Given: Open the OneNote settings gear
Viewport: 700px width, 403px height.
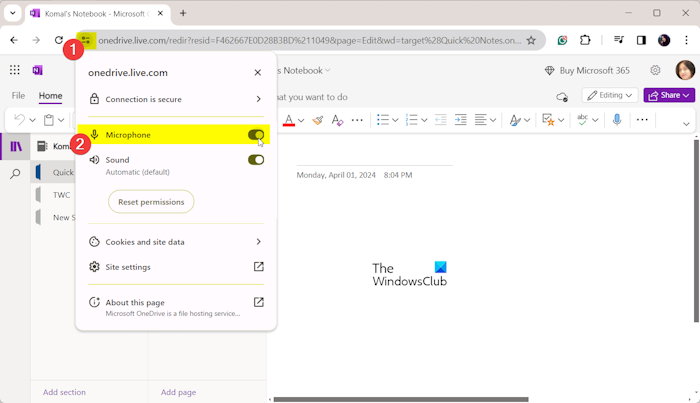Looking at the screenshot, I should (655, 70).
